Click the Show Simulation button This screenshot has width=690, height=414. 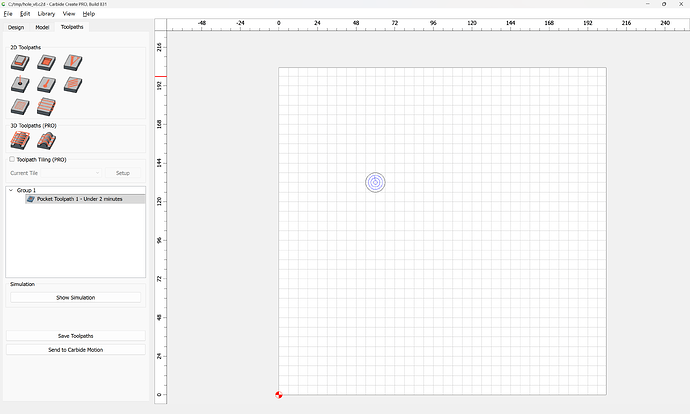tap(76, 297)
